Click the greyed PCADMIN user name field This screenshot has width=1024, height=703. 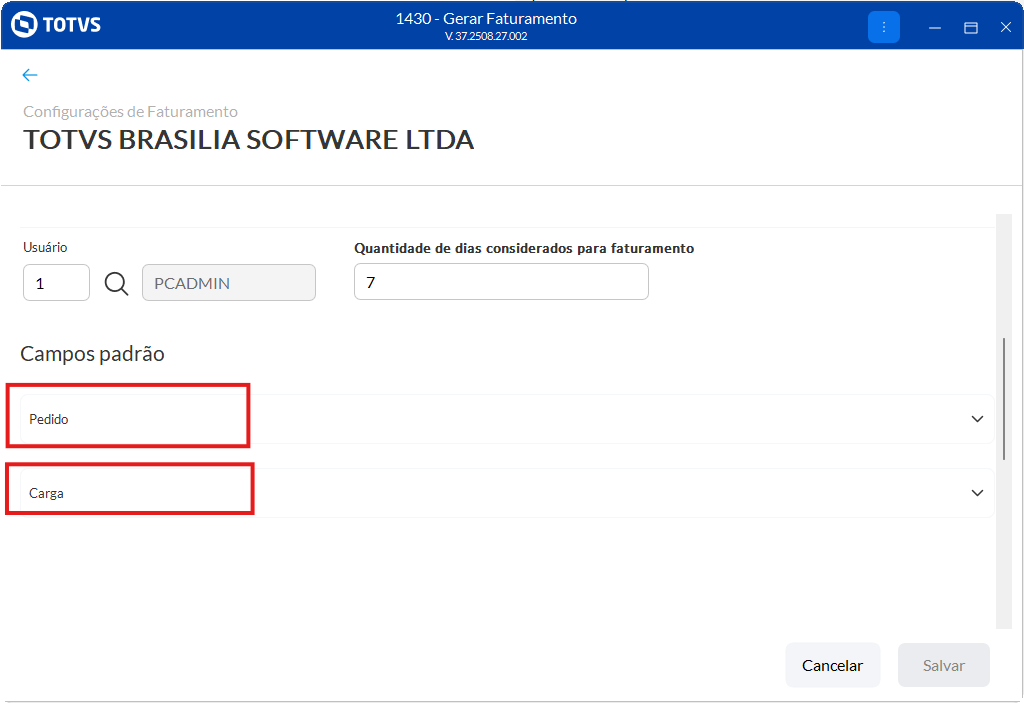pyautogui.click(x=229, y=283)
